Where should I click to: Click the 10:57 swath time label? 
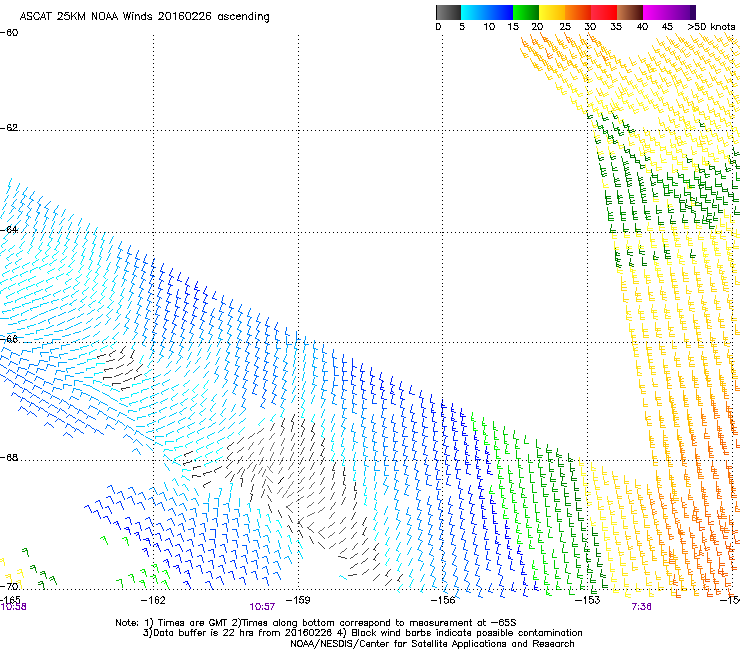tap(262, 607)
